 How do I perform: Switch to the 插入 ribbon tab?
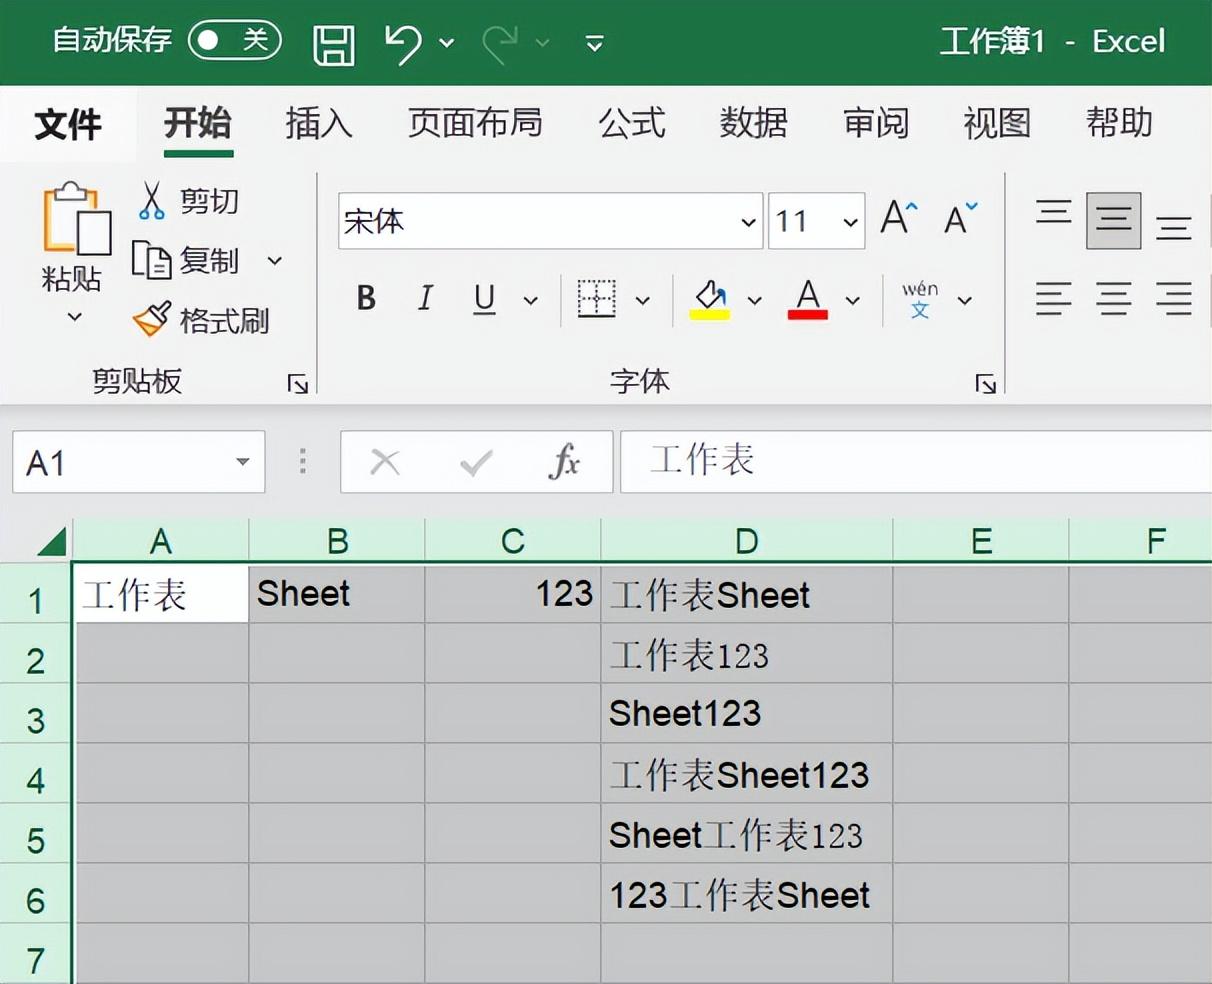click(318, 123)
